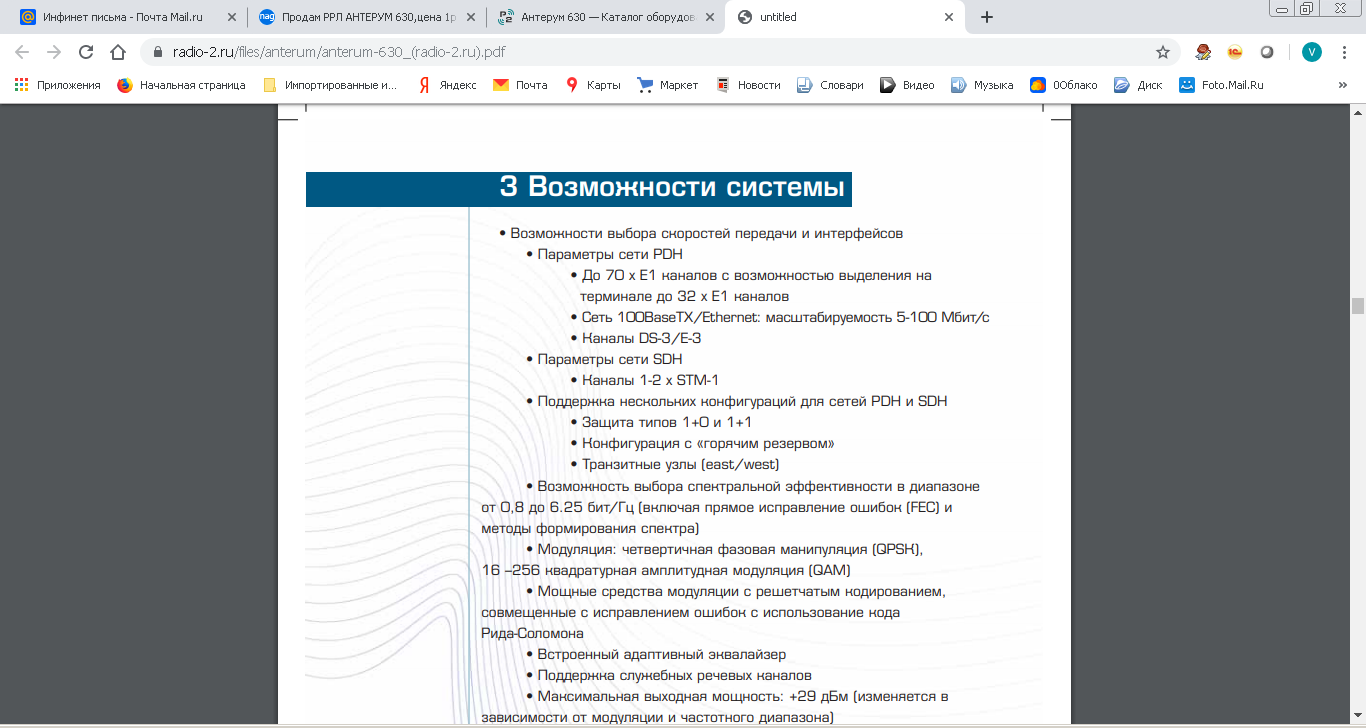The height and width of the screenshot is (728, 1366).
Task: Open the browser home page
Action: 118,52
